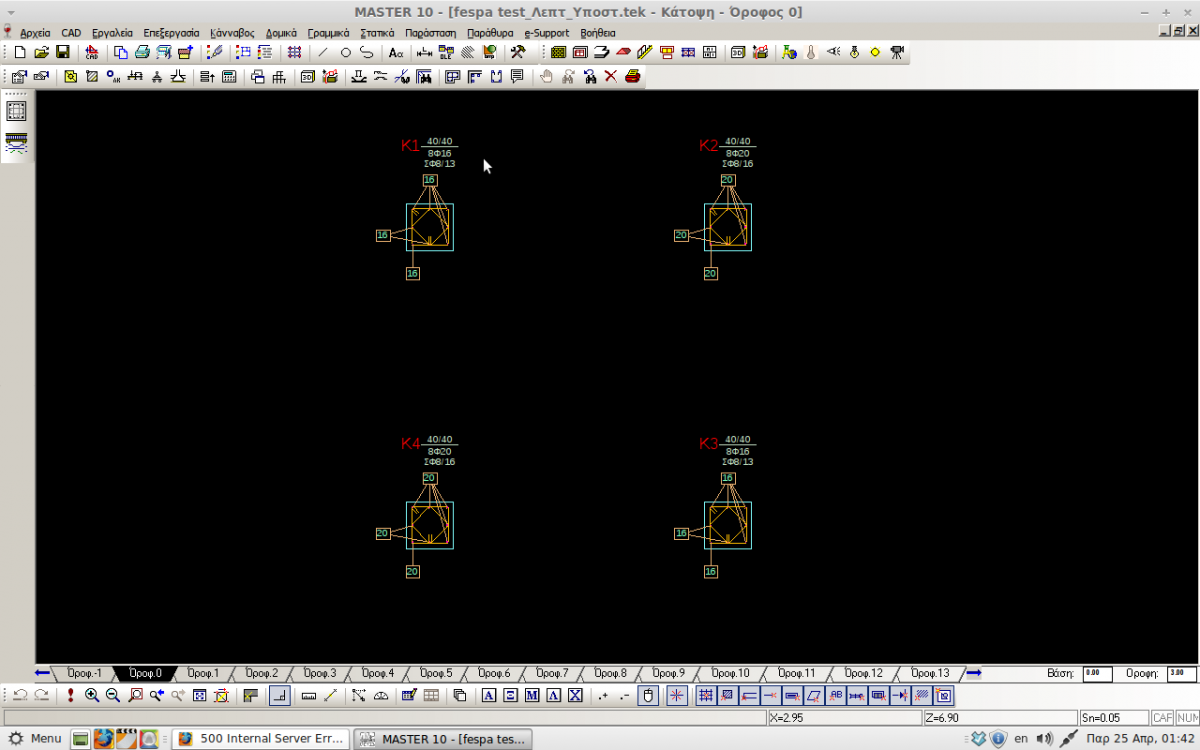Click the red X delete icon
The width and height of the screenshot is (1200, 750).
coord(611,76)
